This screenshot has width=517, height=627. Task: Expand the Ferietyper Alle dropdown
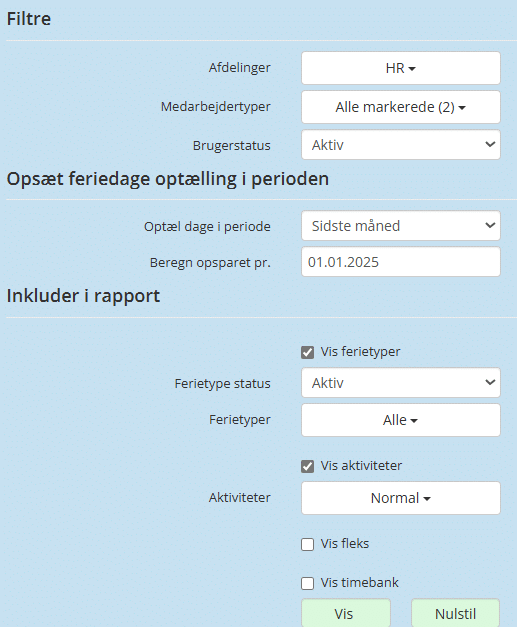point(401,420)
